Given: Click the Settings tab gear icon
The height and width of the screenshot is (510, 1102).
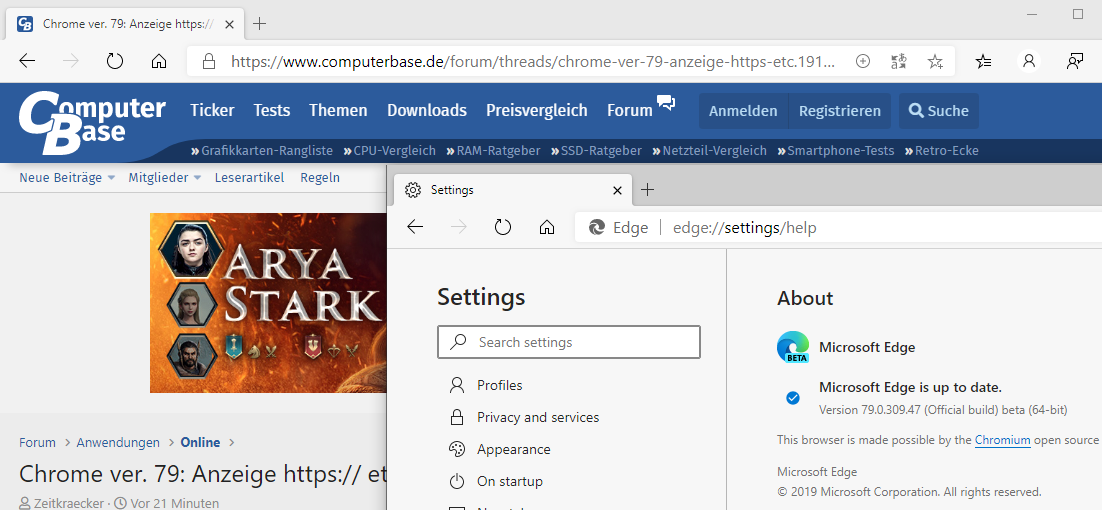Looking at the screenshot, I should click(x=413, y=190).
